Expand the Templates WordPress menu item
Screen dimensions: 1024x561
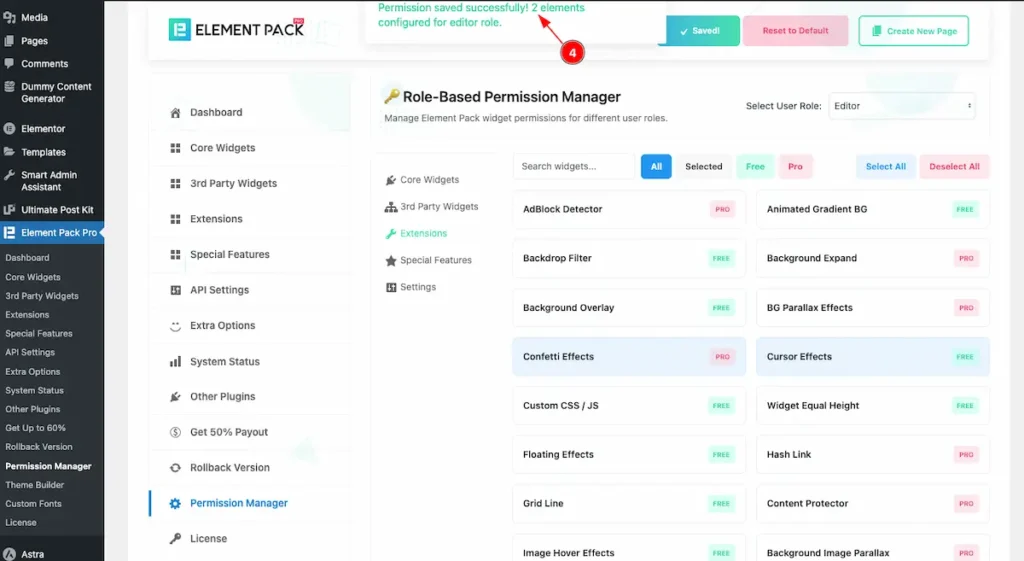pyautogui.click(x=43, y=152)
